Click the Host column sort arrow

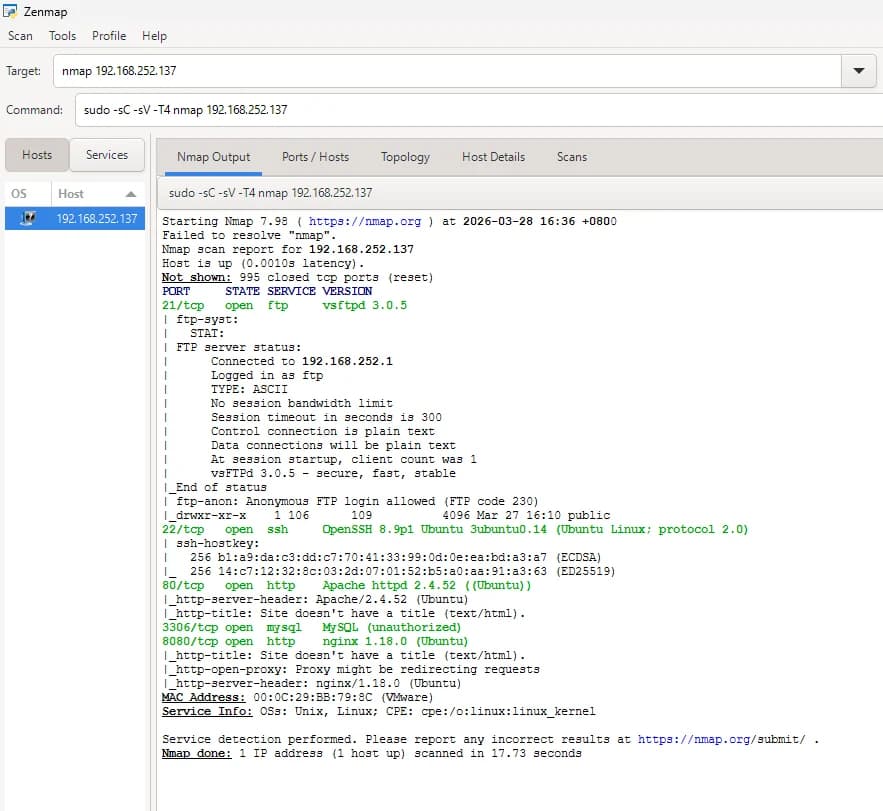131,194
